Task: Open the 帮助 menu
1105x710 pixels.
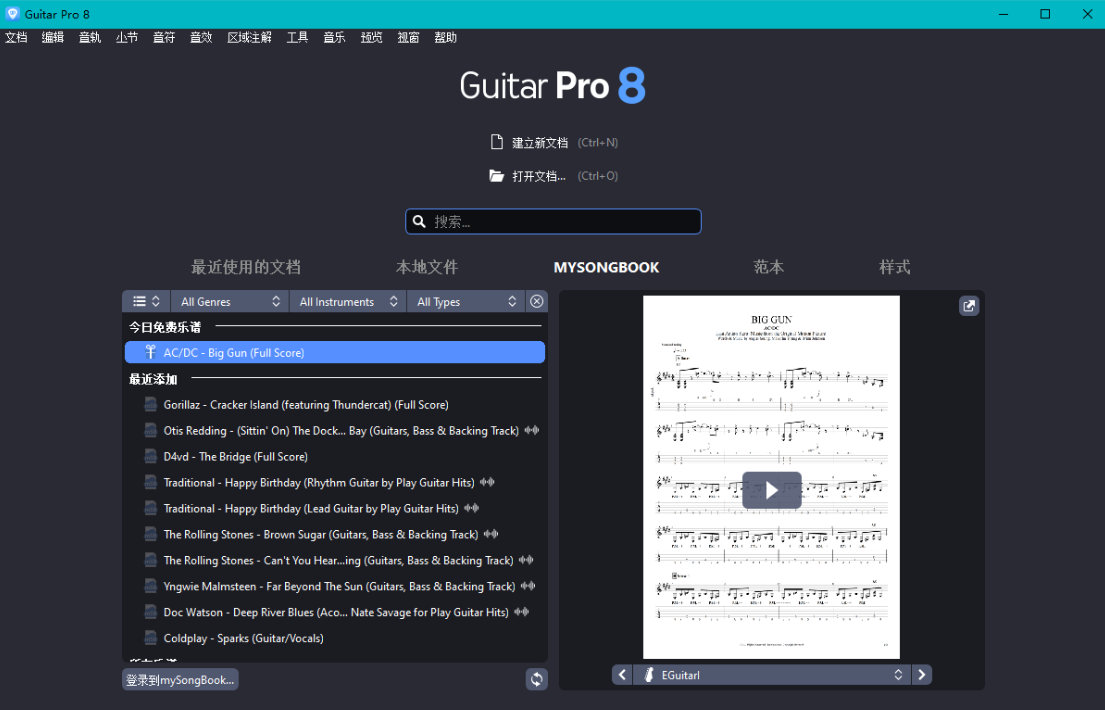Action: pyautogui.click(x=445, y=37)
